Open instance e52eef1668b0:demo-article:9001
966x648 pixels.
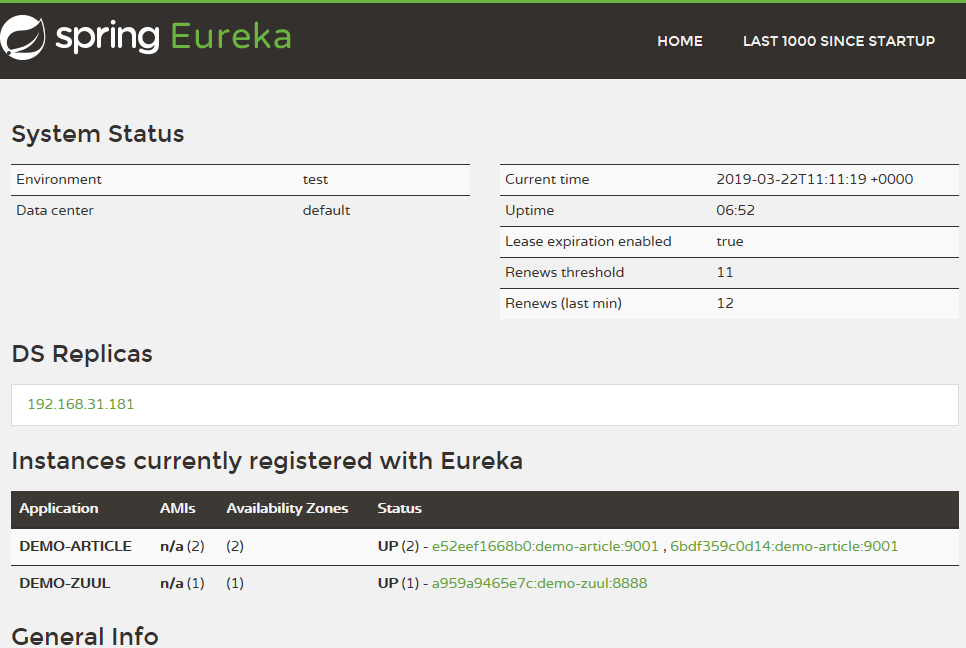coord(545,546)
